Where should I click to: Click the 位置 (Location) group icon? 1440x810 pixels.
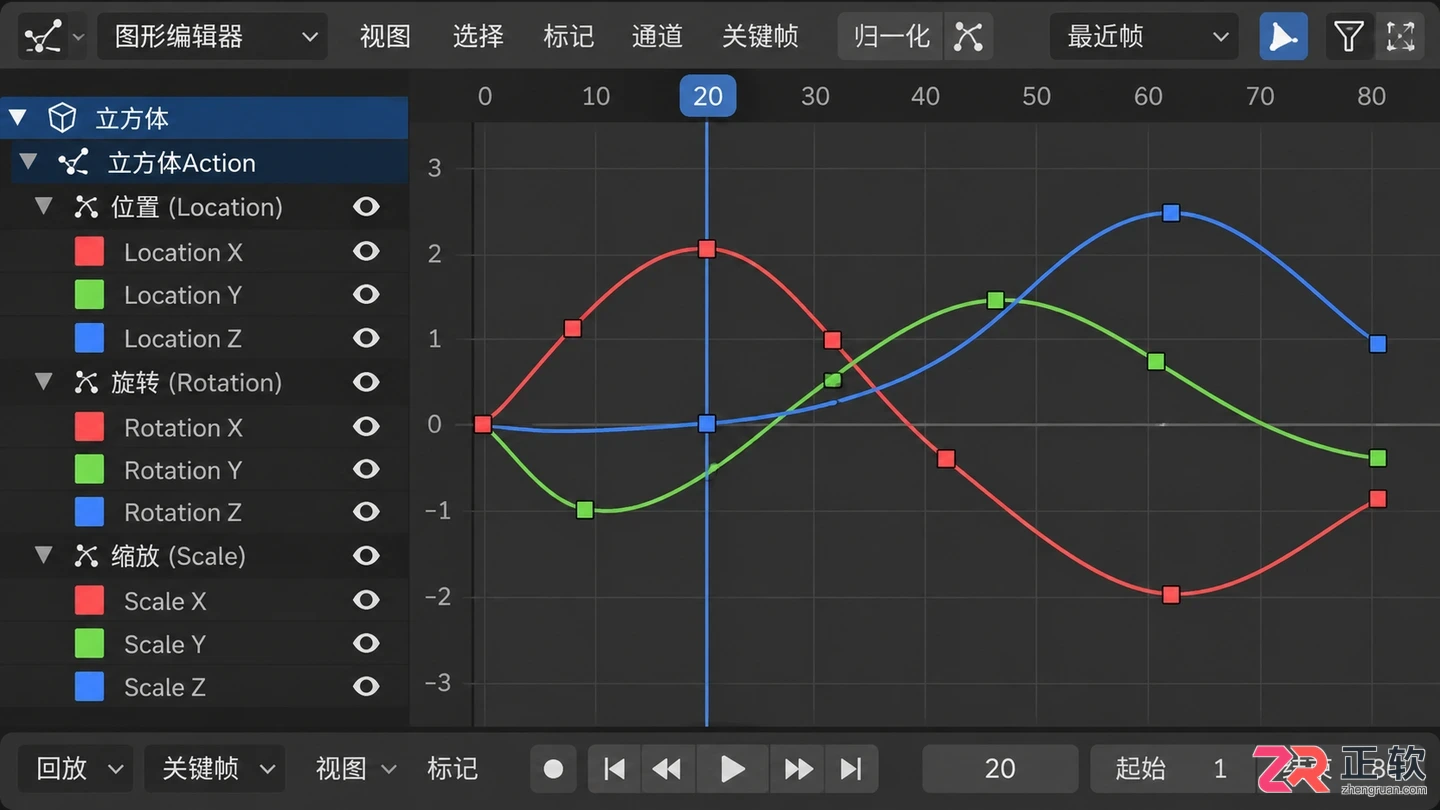pos(86,207)
